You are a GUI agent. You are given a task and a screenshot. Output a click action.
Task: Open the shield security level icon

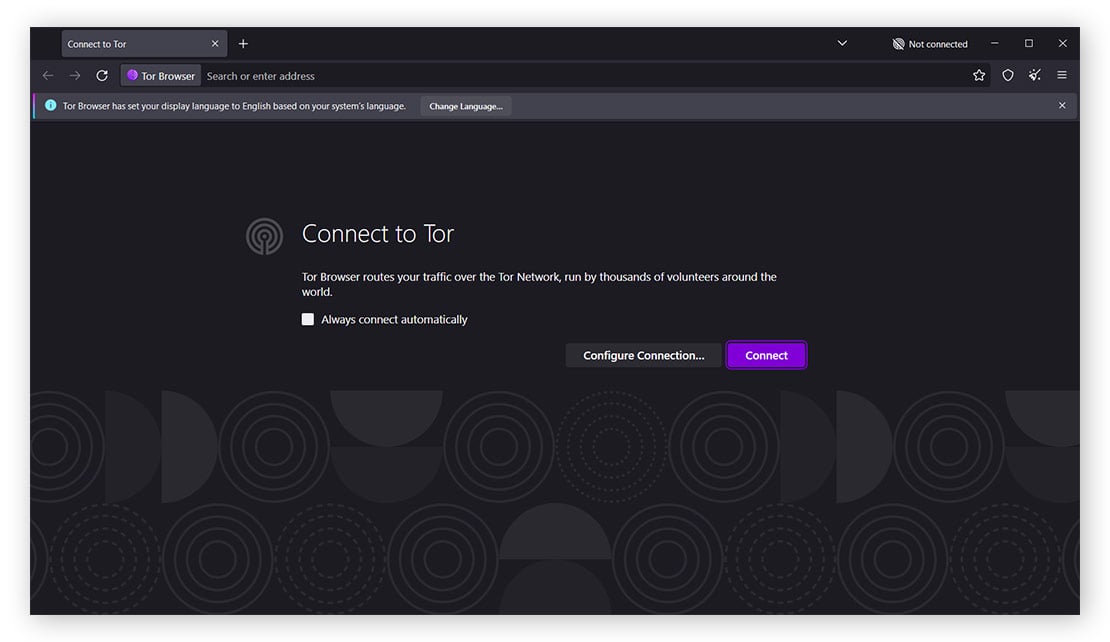pos(1008,76)
